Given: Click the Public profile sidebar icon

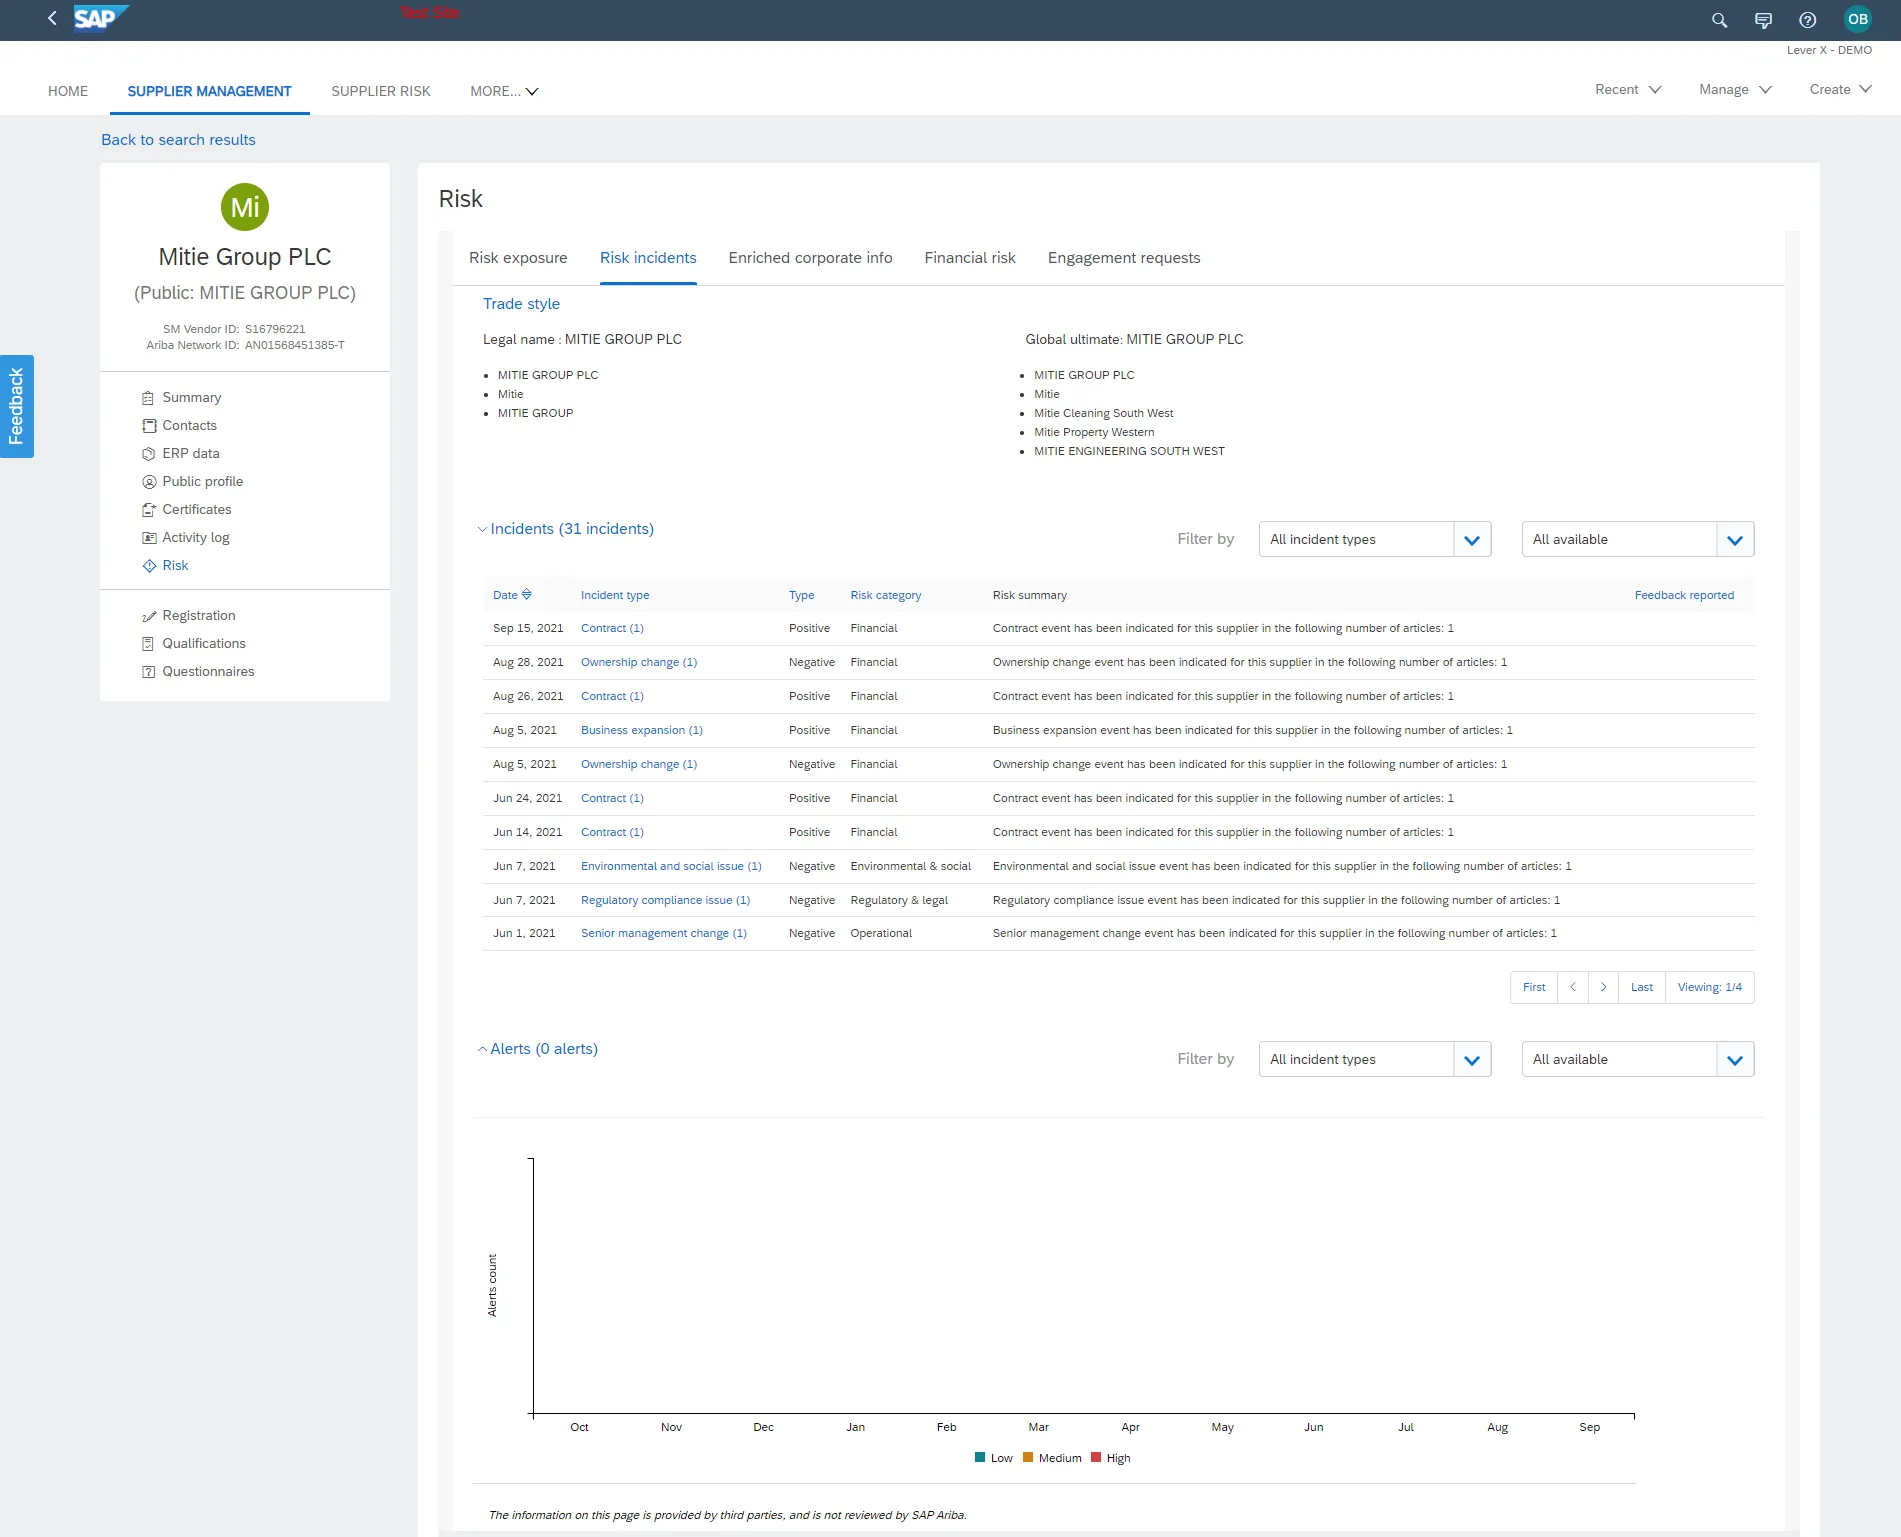Looking at the screenshot, I should [x=148, y=482].
